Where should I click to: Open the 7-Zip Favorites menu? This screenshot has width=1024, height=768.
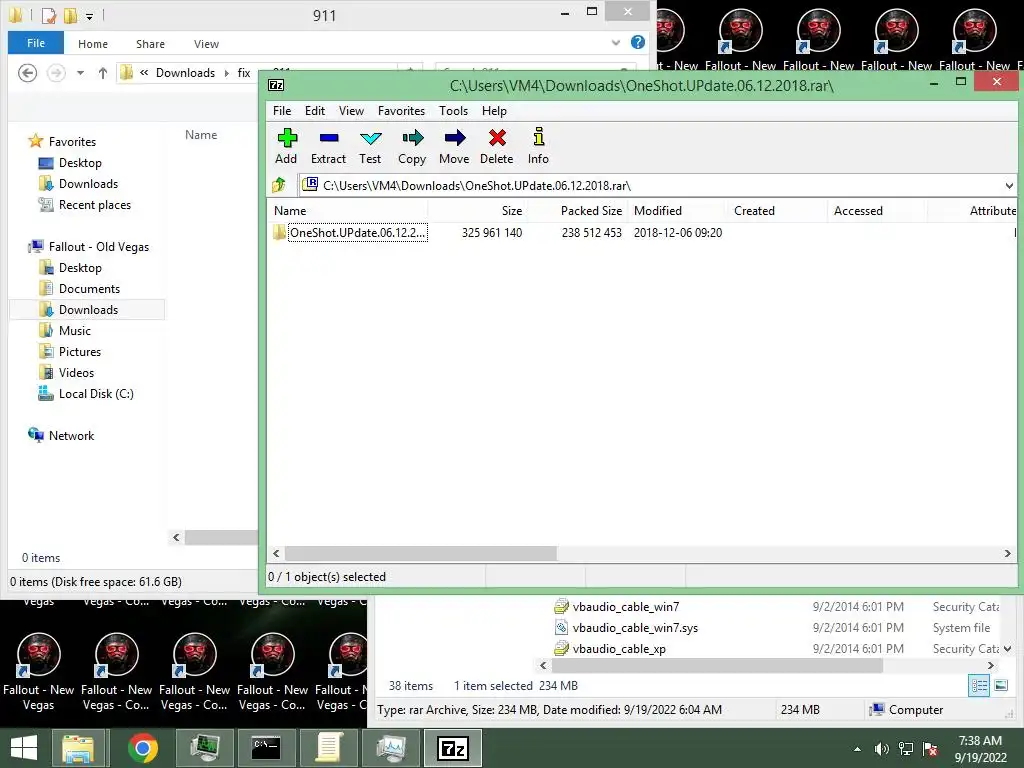click(401, 111)
